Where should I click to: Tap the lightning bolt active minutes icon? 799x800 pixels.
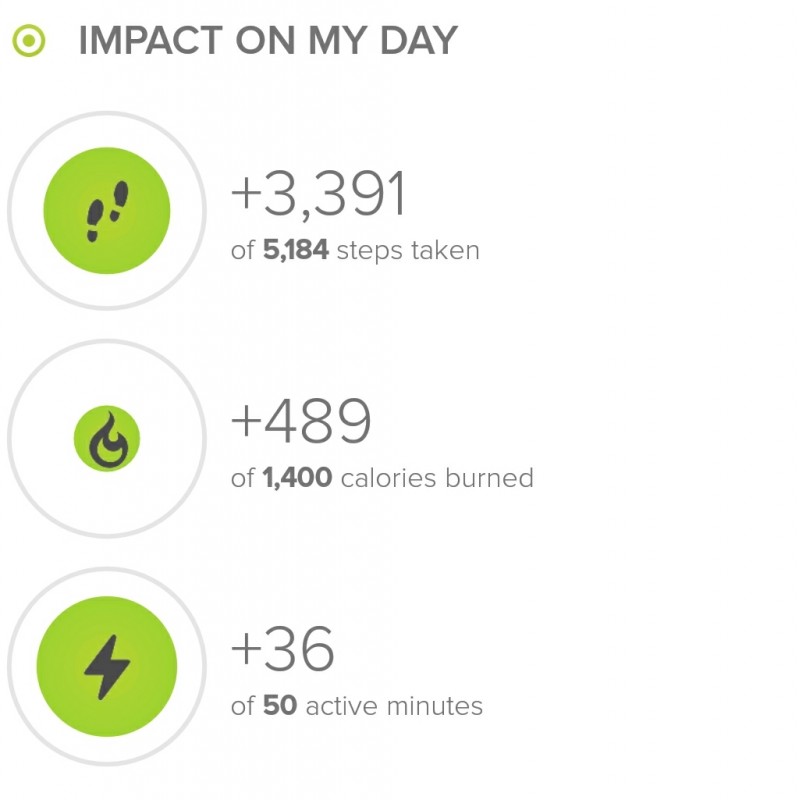106,667
